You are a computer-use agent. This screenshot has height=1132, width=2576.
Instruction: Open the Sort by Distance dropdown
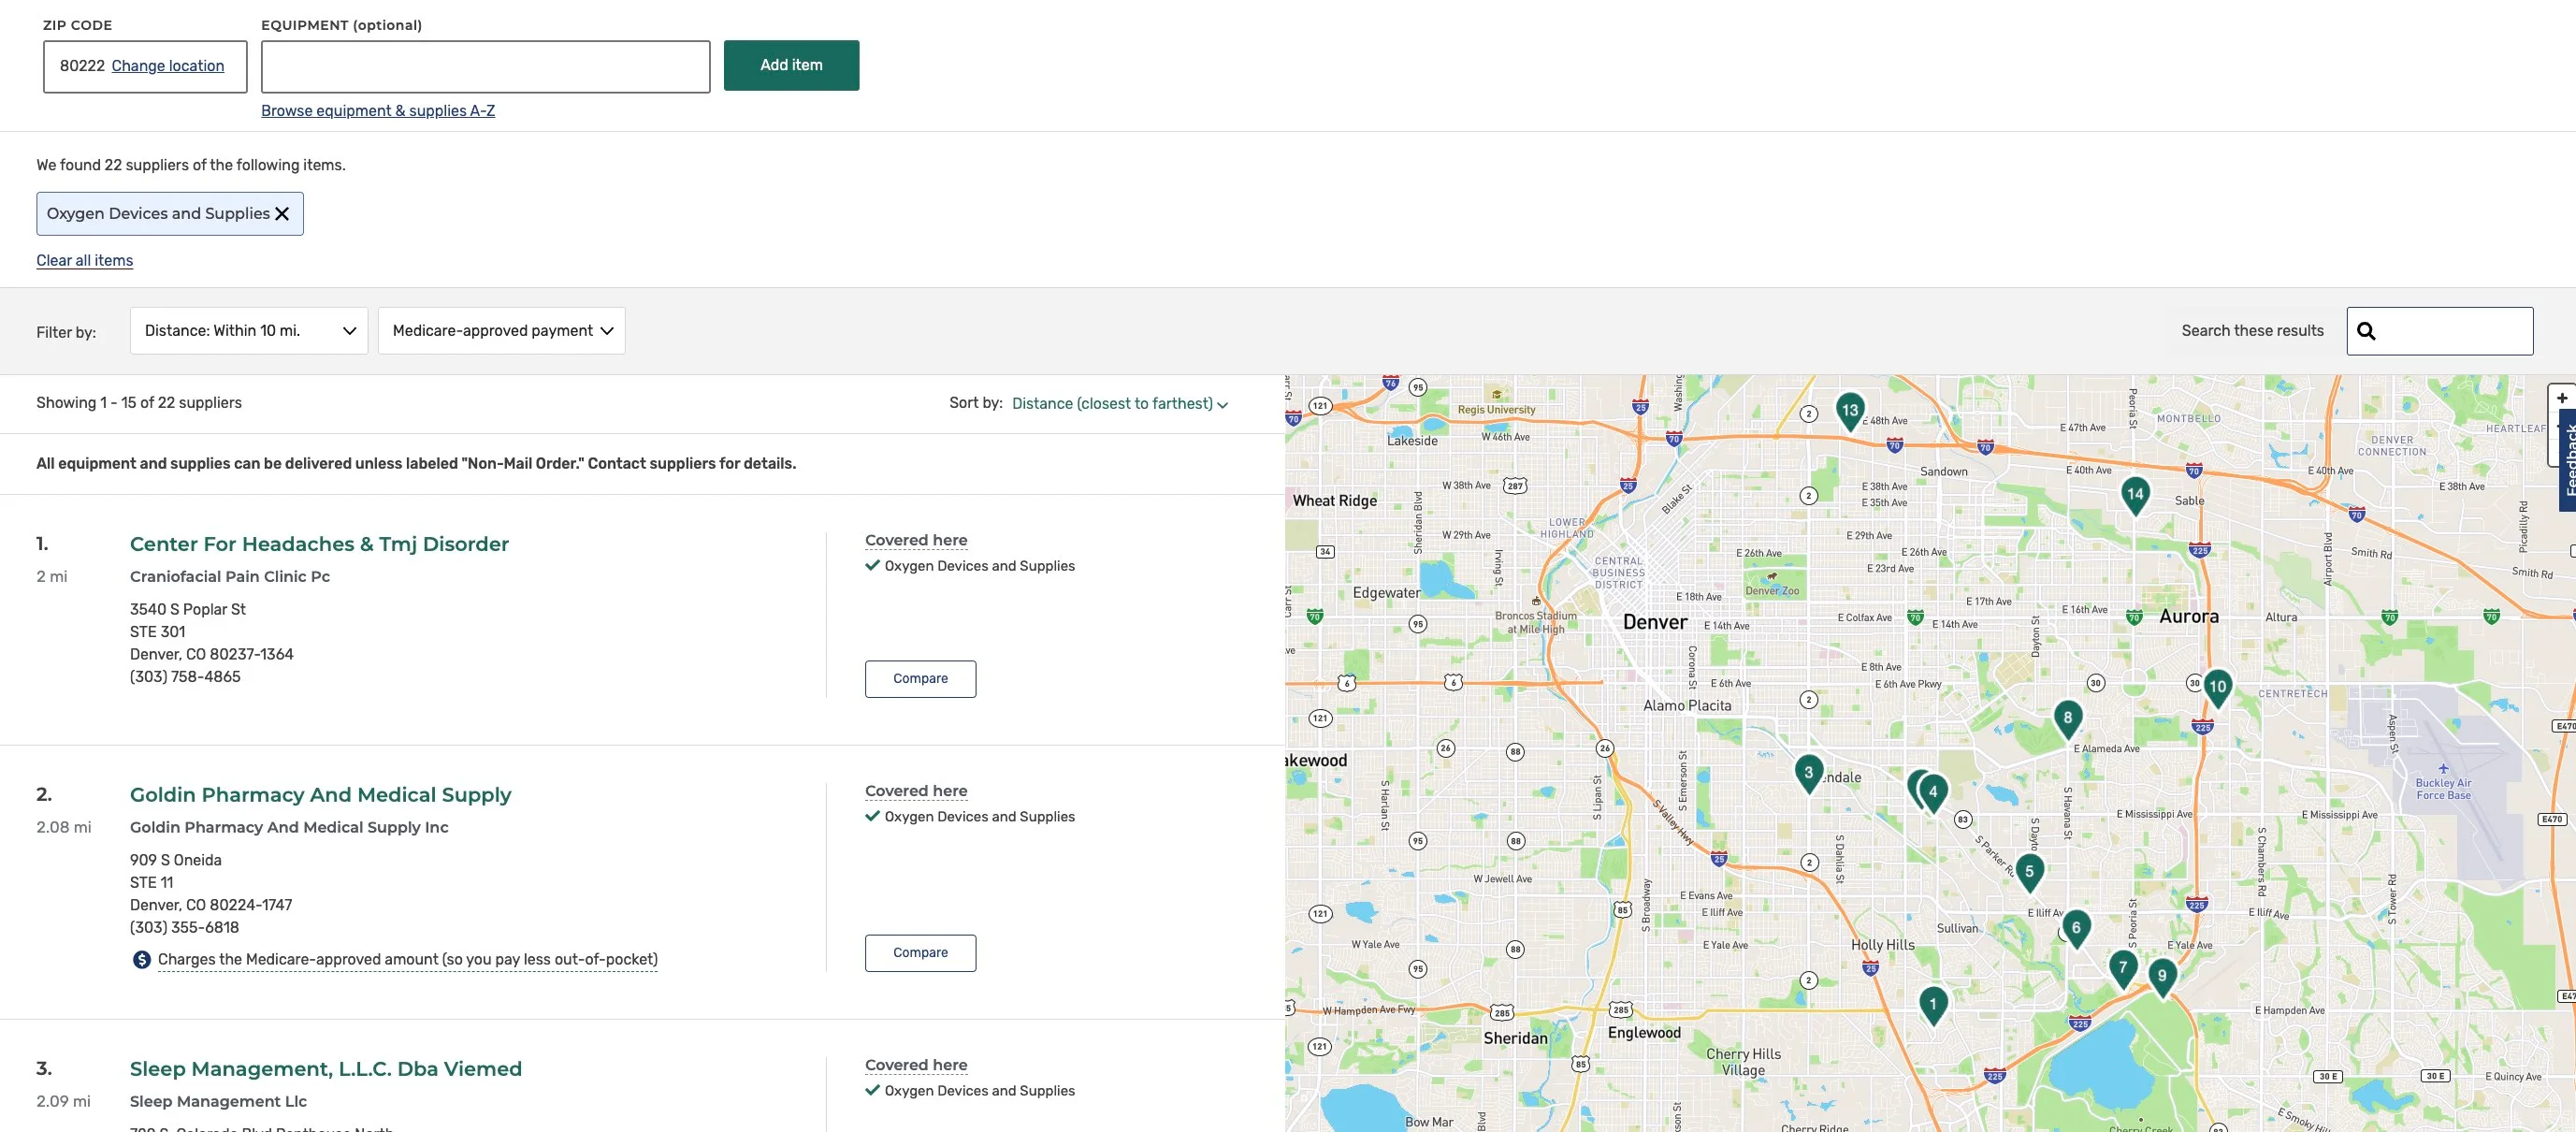1120,404
